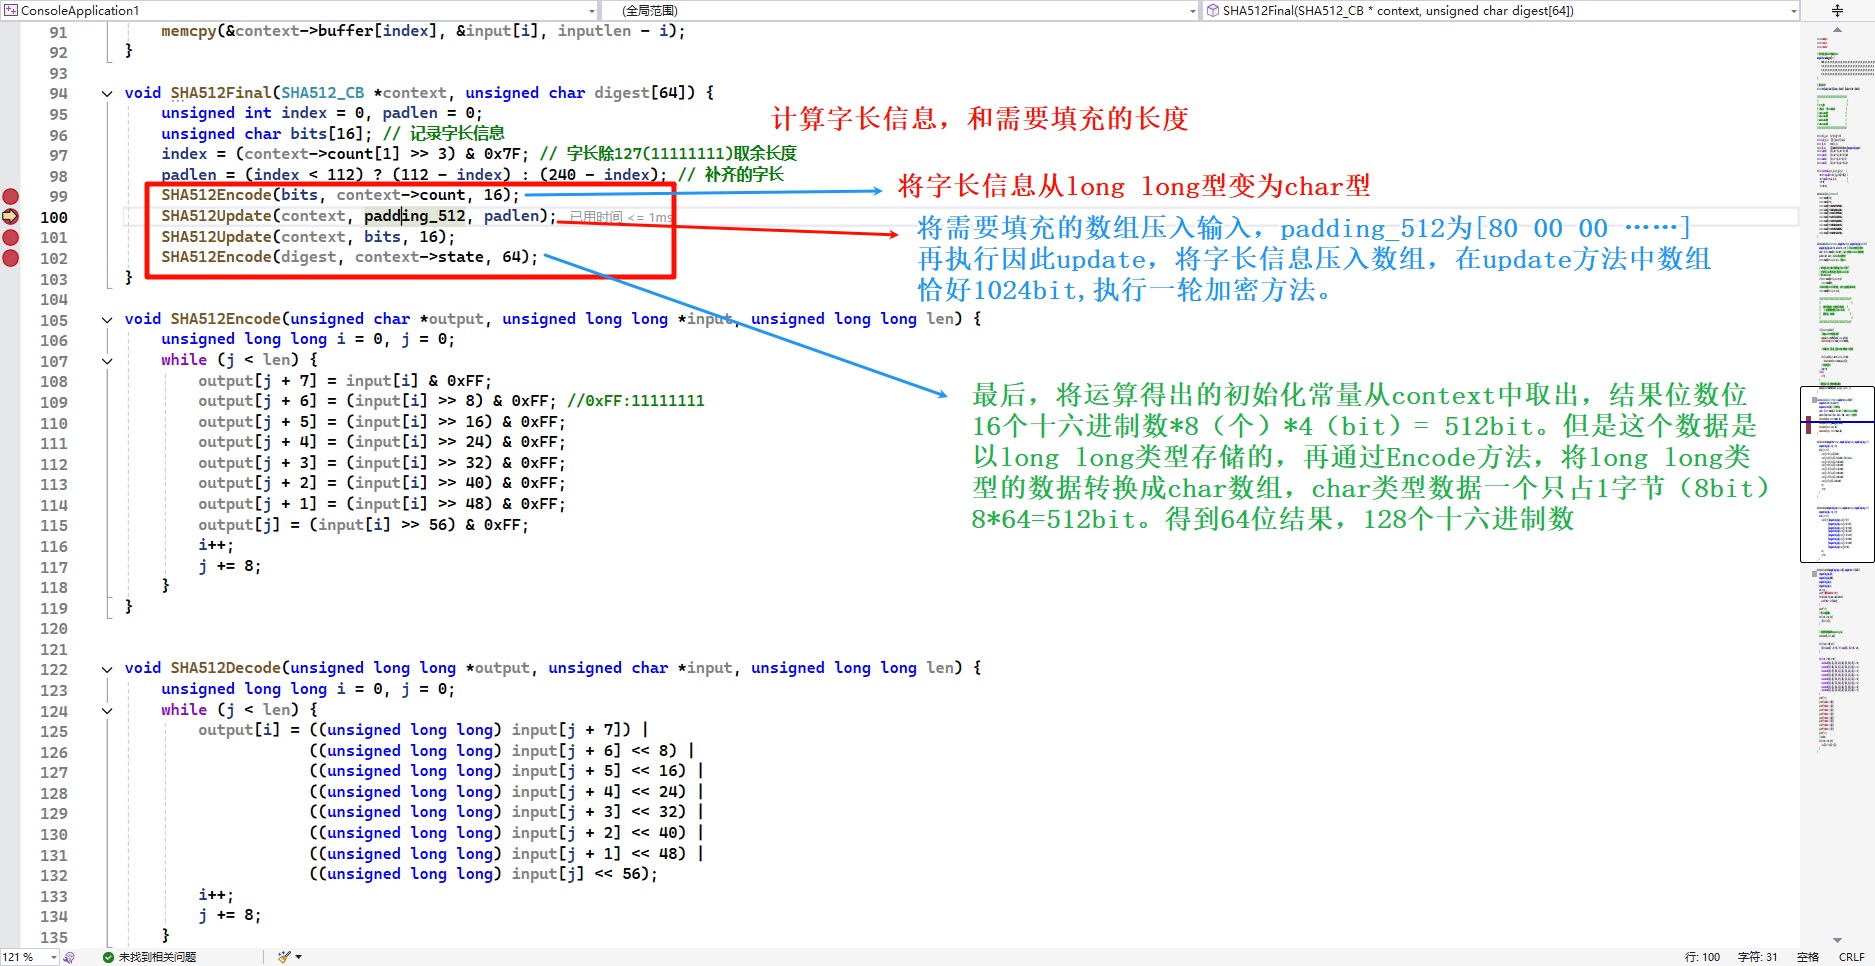
Task: Click the scroll-down arrow of vertical scrollbar
Action: 1837,940
